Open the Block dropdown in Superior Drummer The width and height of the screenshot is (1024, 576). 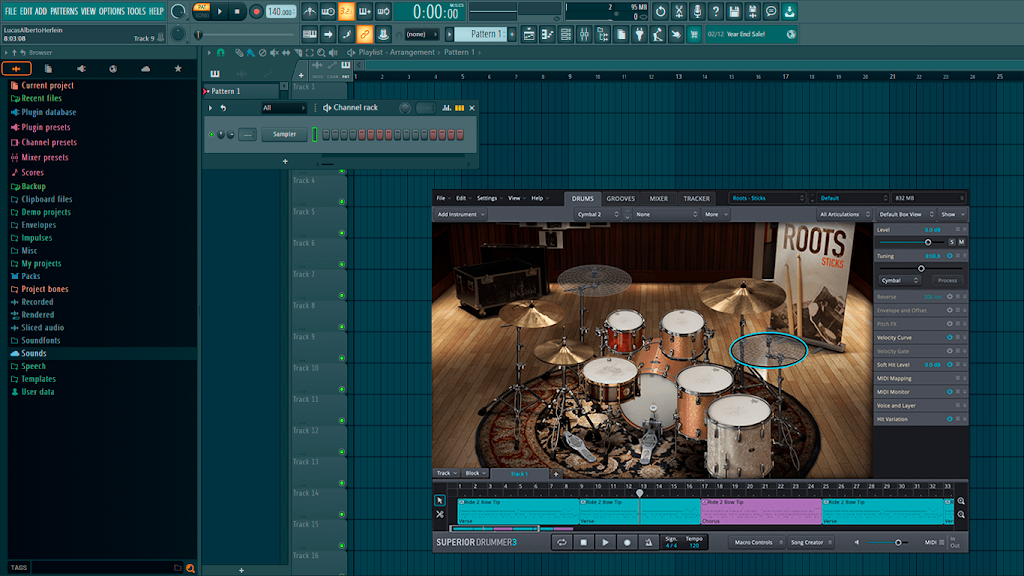pos(476,473)
